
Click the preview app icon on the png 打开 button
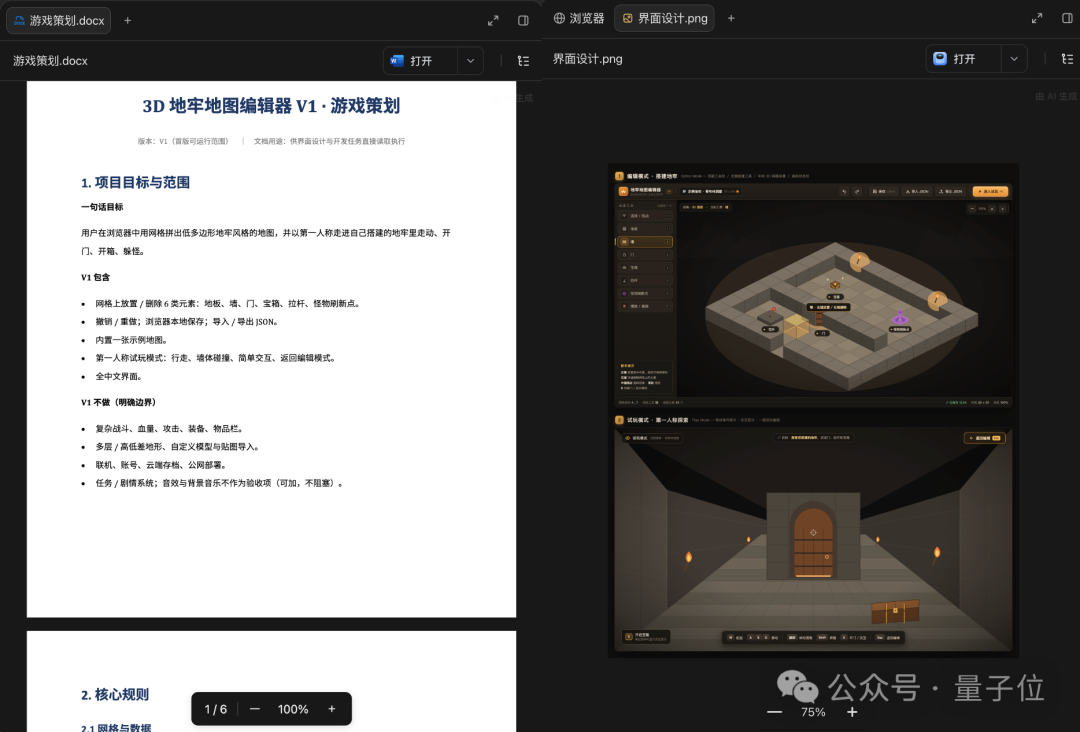pyautogui.click(x=939, y=59)
